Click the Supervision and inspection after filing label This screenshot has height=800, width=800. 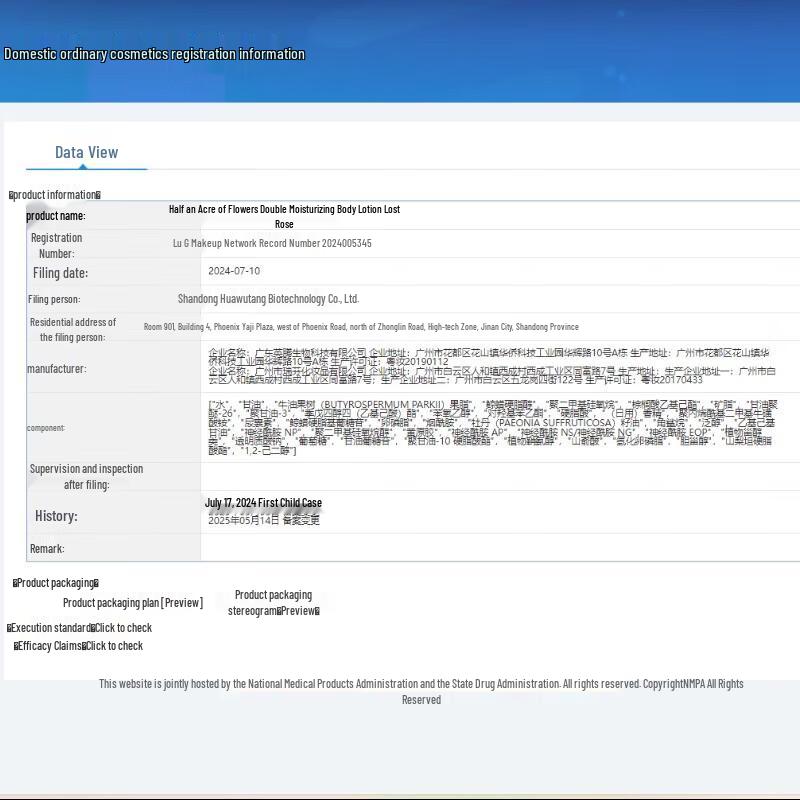tap(86, 476)
